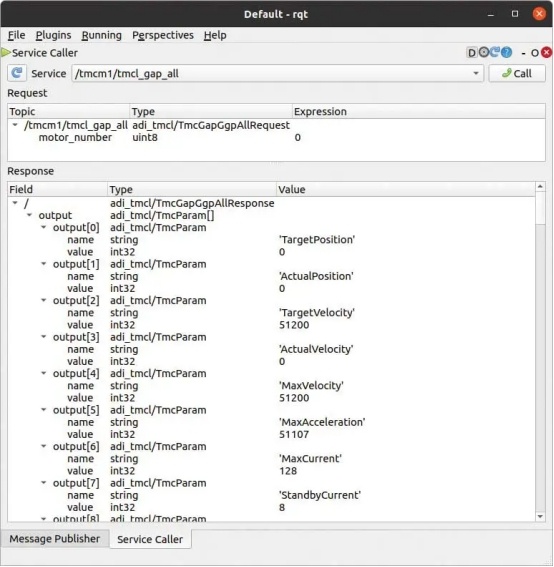Viewport: 554px width, 567px height.
Task: Switch to the Message Publisher tab
Action: 55,539
